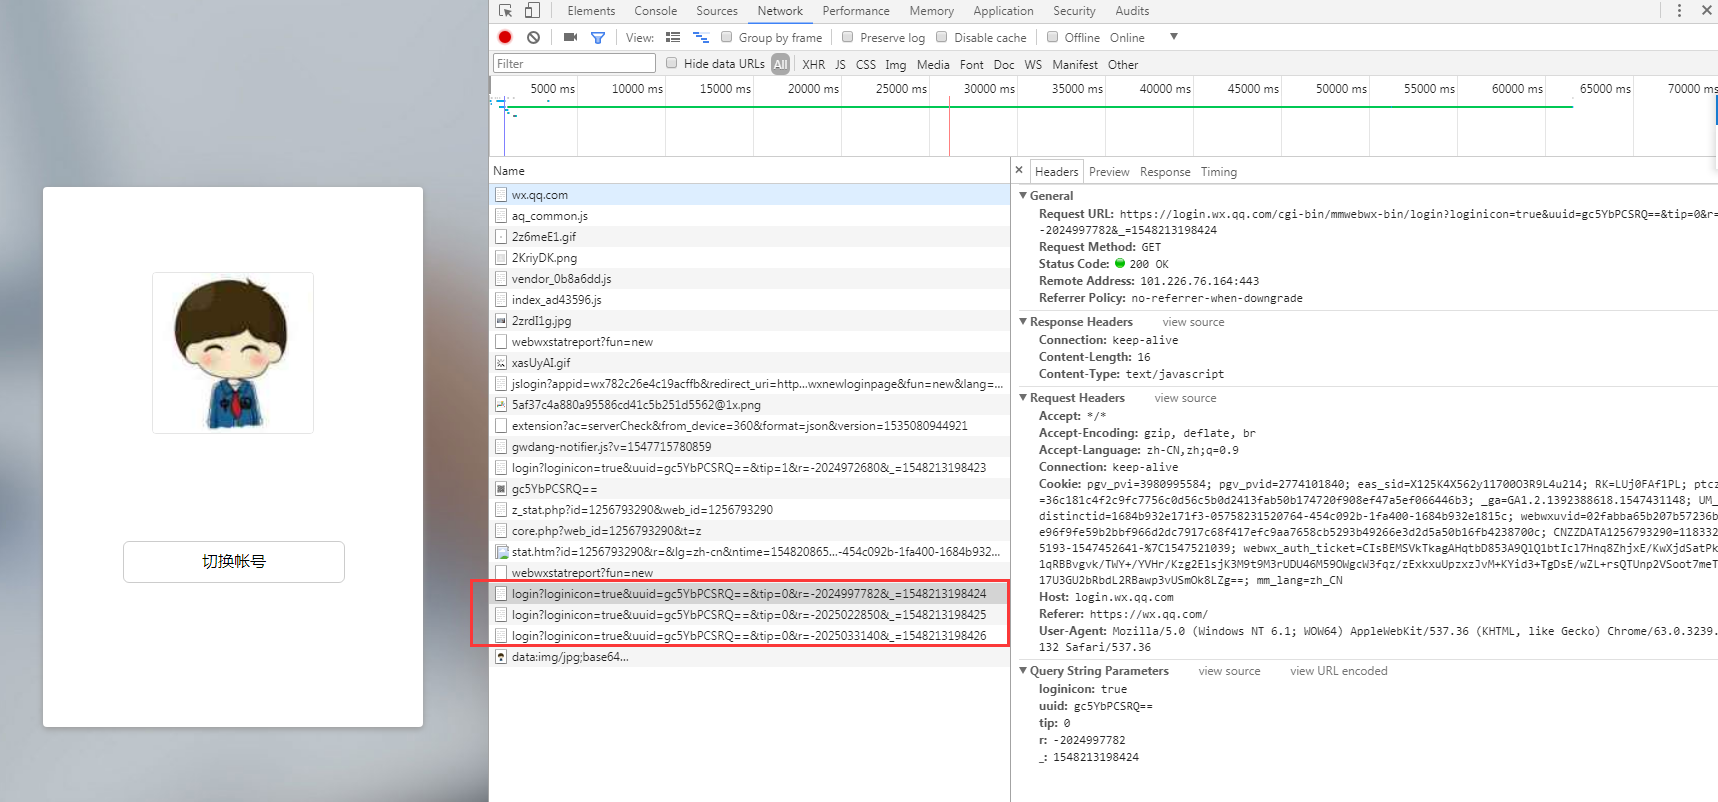The height and width of the screenshot is (802, 1718).
Task: Filter requests by WS type
Action: click(1033, 64)
